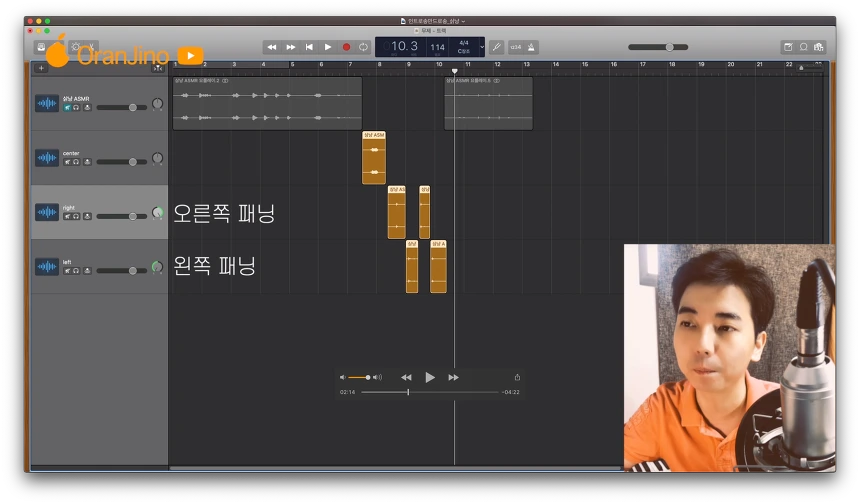Select the left track waveform icon
860x504 pixels.
(47, 267)
